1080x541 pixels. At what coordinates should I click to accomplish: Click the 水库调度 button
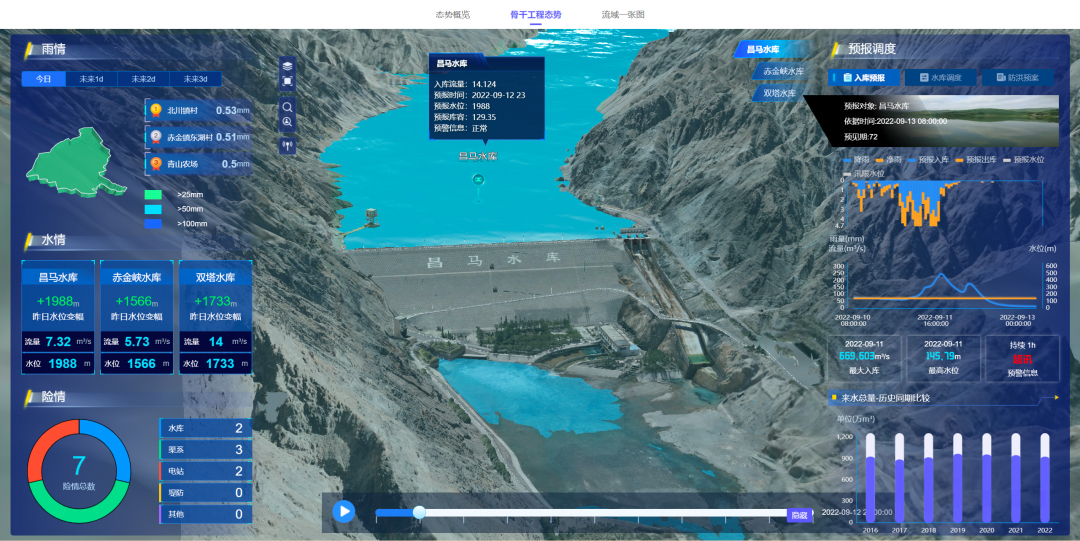(x=941, y=77)
